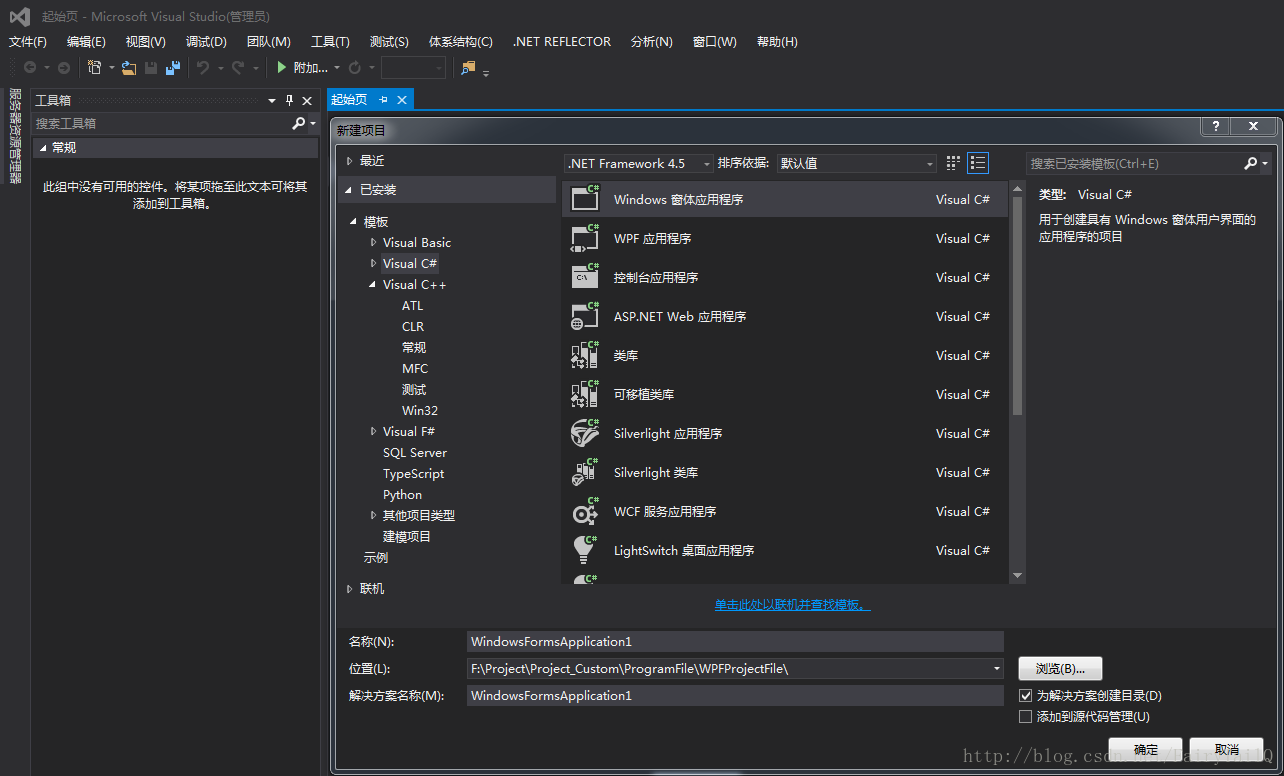
Task: Click the Open File toolbar icon
Action: (129, 67)
